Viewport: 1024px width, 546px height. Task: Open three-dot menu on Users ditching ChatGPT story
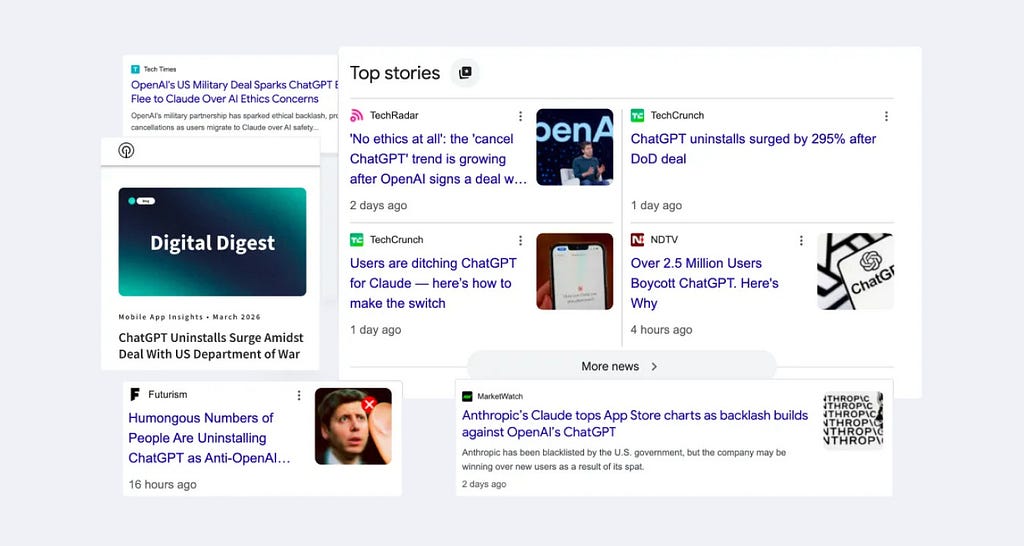click(x=520, y=240)
